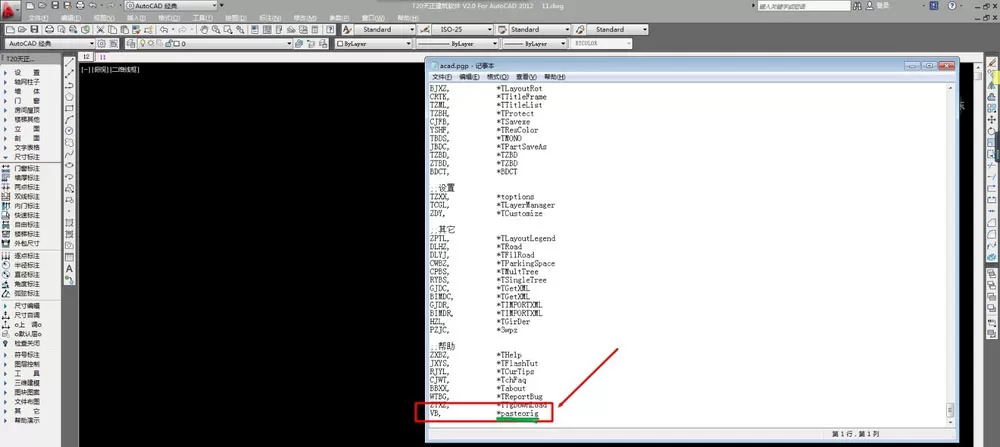Select the Arc draw tool

pyautogui.click(x=70, y=119)
